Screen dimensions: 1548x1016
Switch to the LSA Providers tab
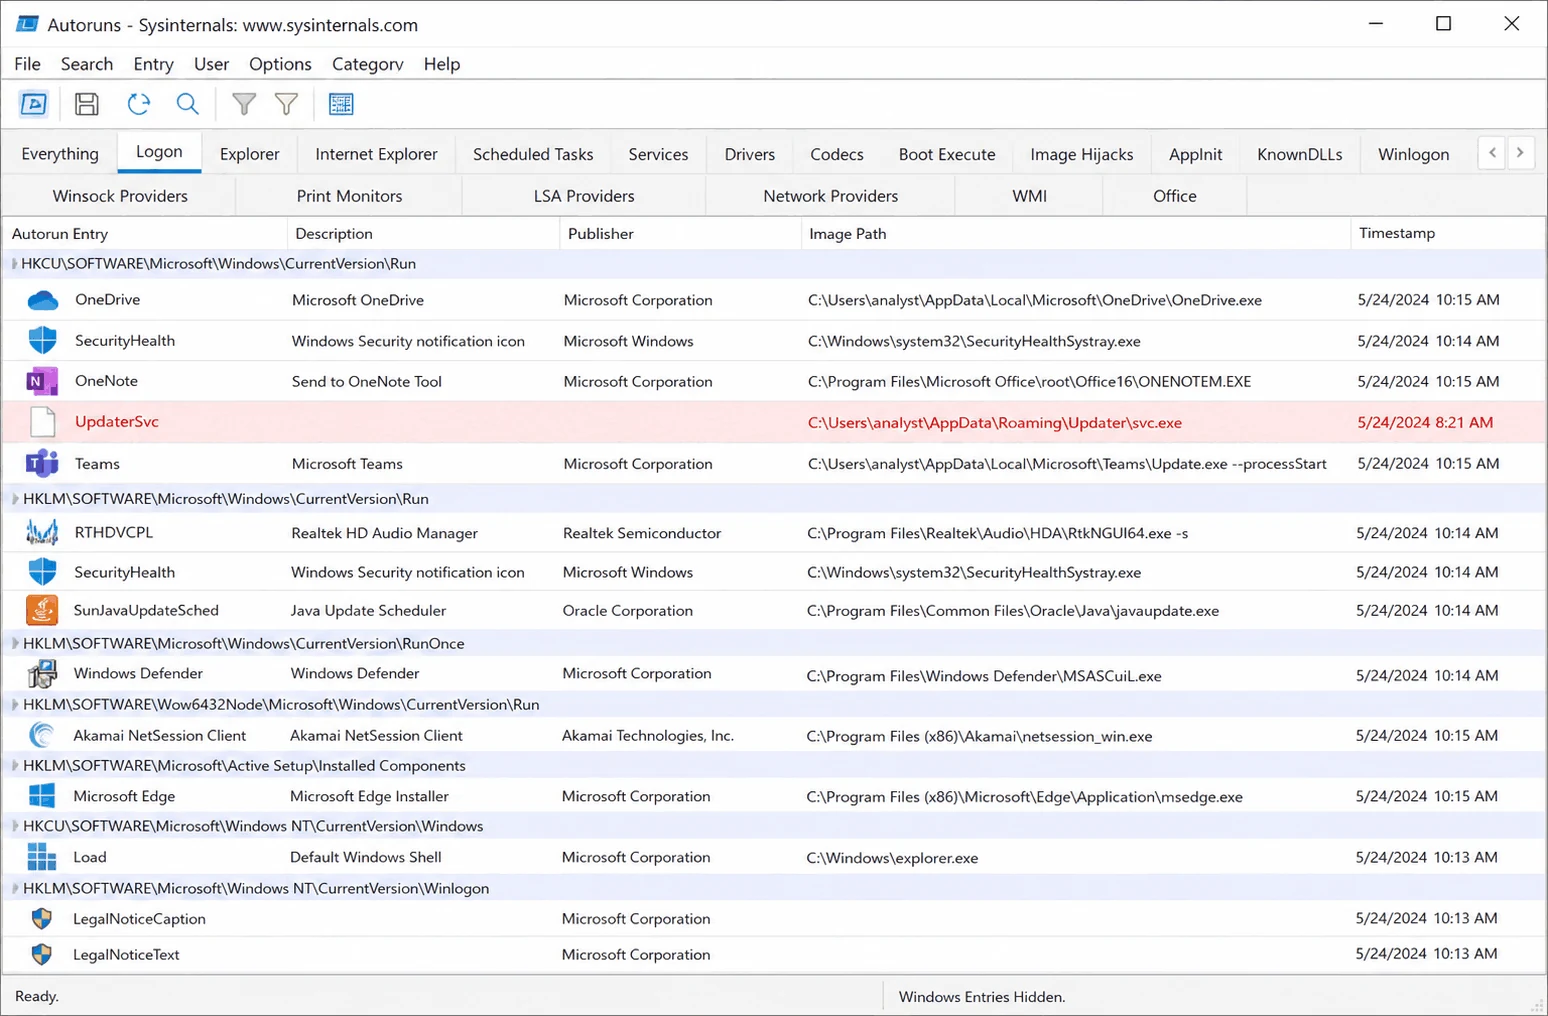coord(584,196)
